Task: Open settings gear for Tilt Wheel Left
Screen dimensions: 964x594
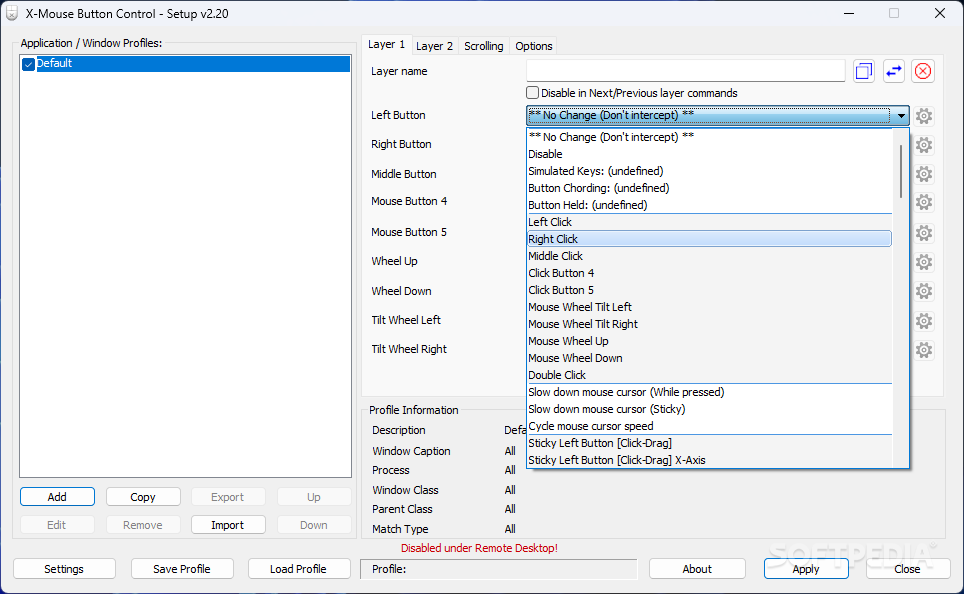Action: tap(923, 321)
